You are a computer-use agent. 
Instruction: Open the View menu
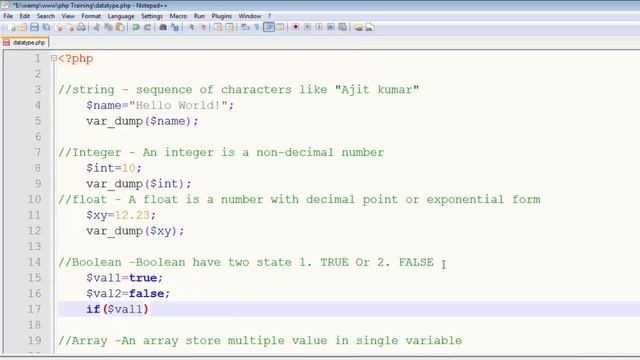68,16
